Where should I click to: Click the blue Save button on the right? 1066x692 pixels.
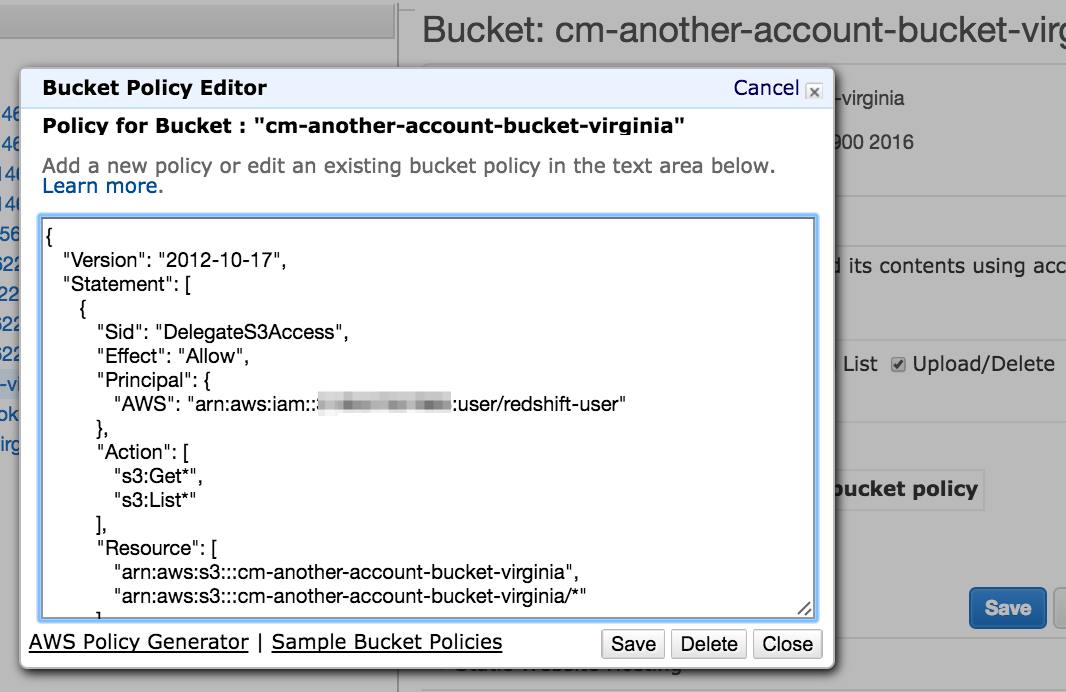point(1007,608)
